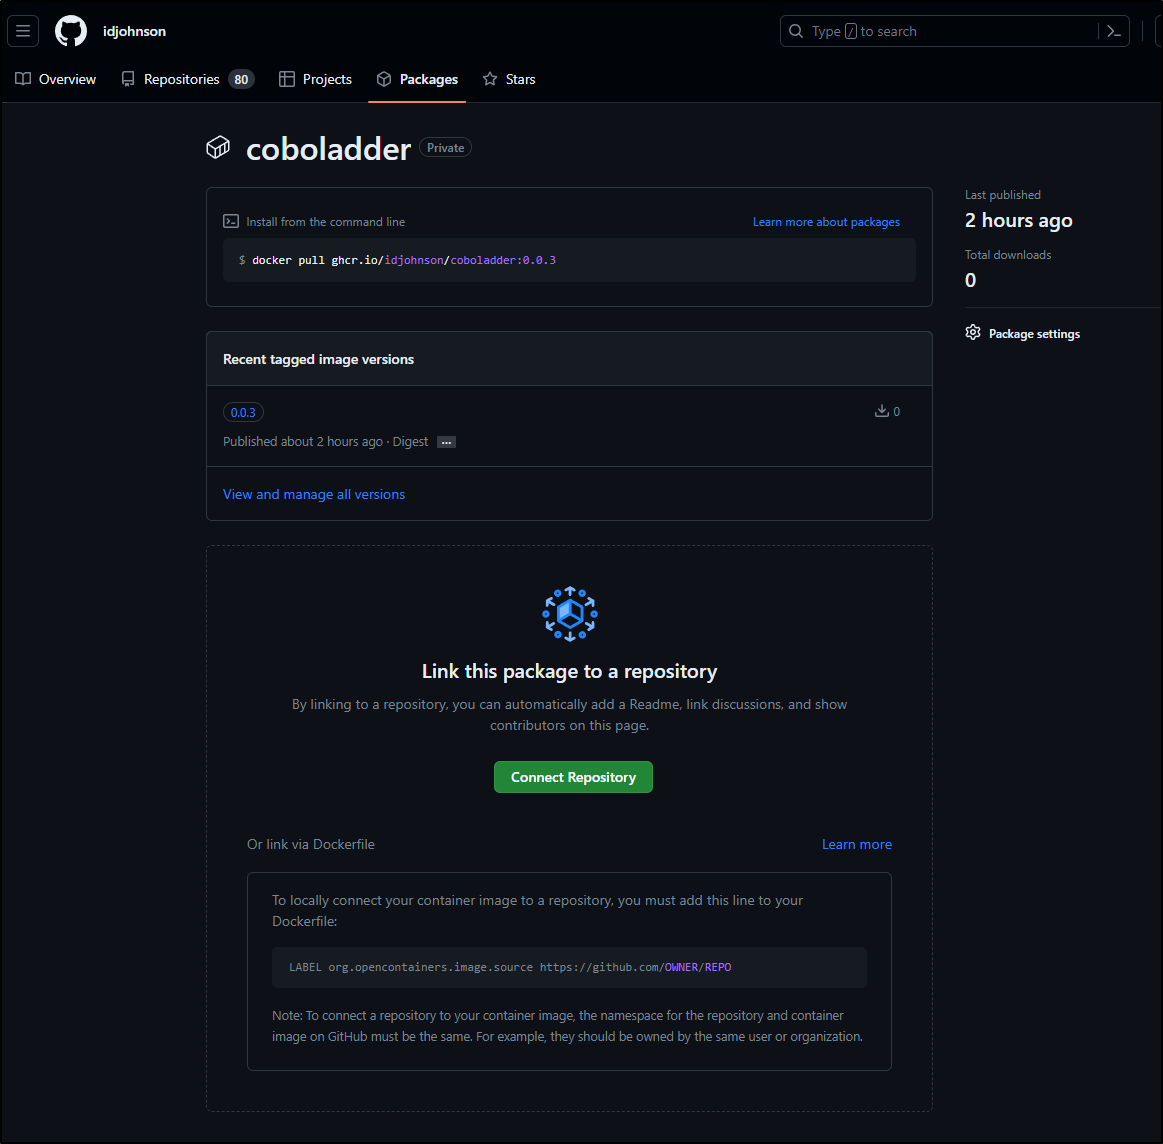Open the Repositories tab

tap(188, 79)
